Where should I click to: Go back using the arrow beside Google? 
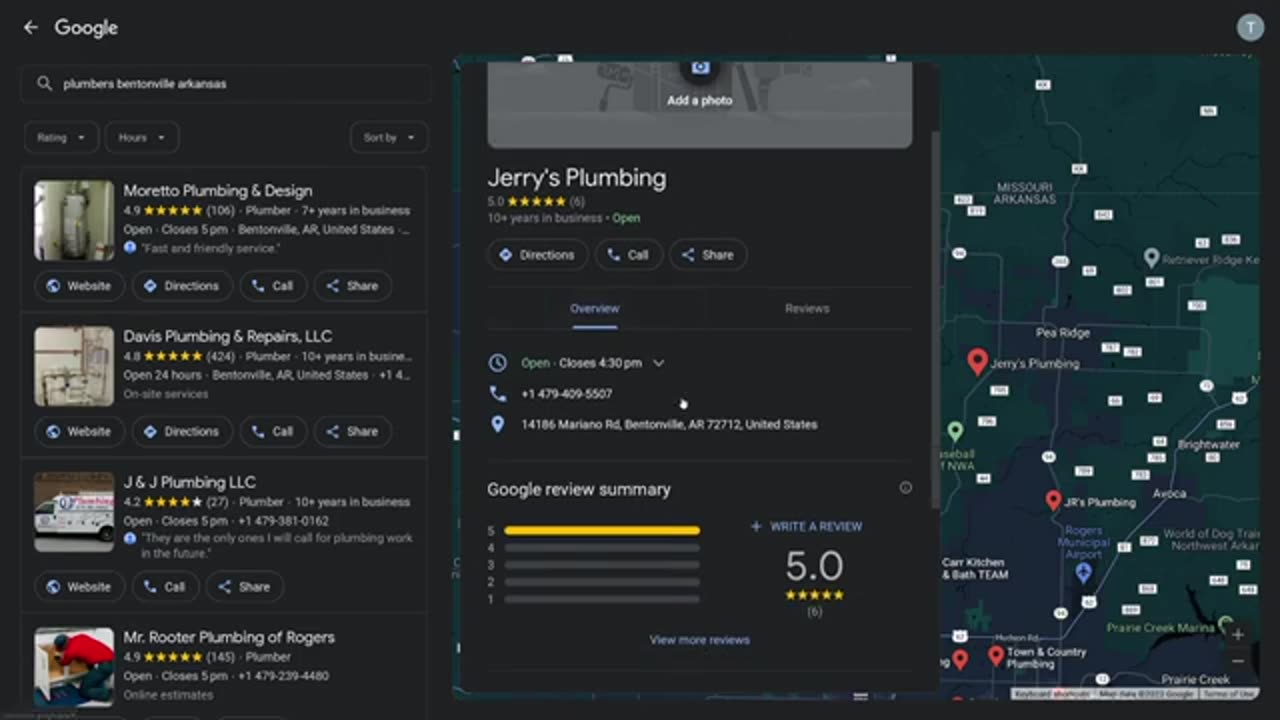pyautogui.click(x=30, y=28)
